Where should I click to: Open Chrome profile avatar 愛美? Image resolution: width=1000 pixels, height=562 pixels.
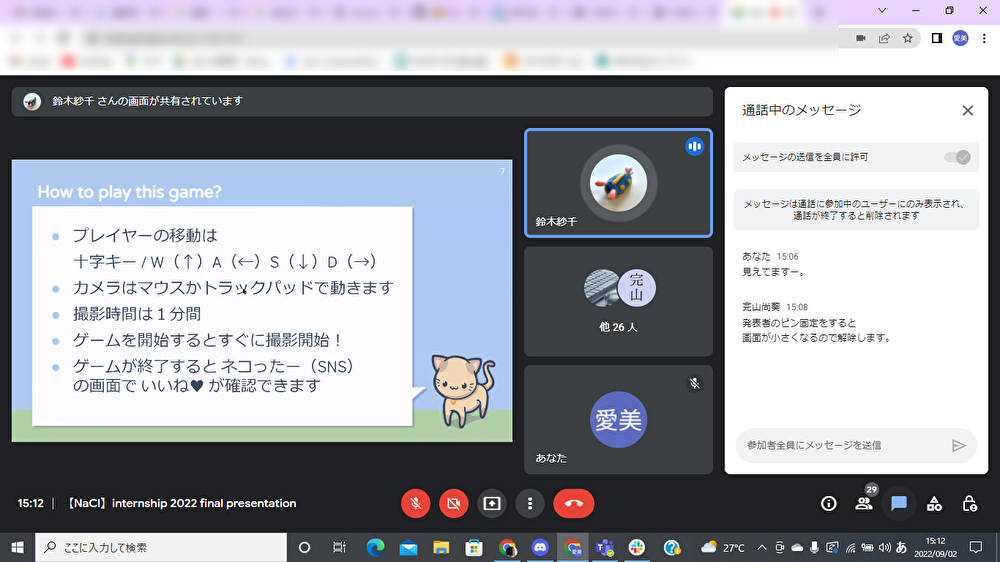click(x=960, y=38)
